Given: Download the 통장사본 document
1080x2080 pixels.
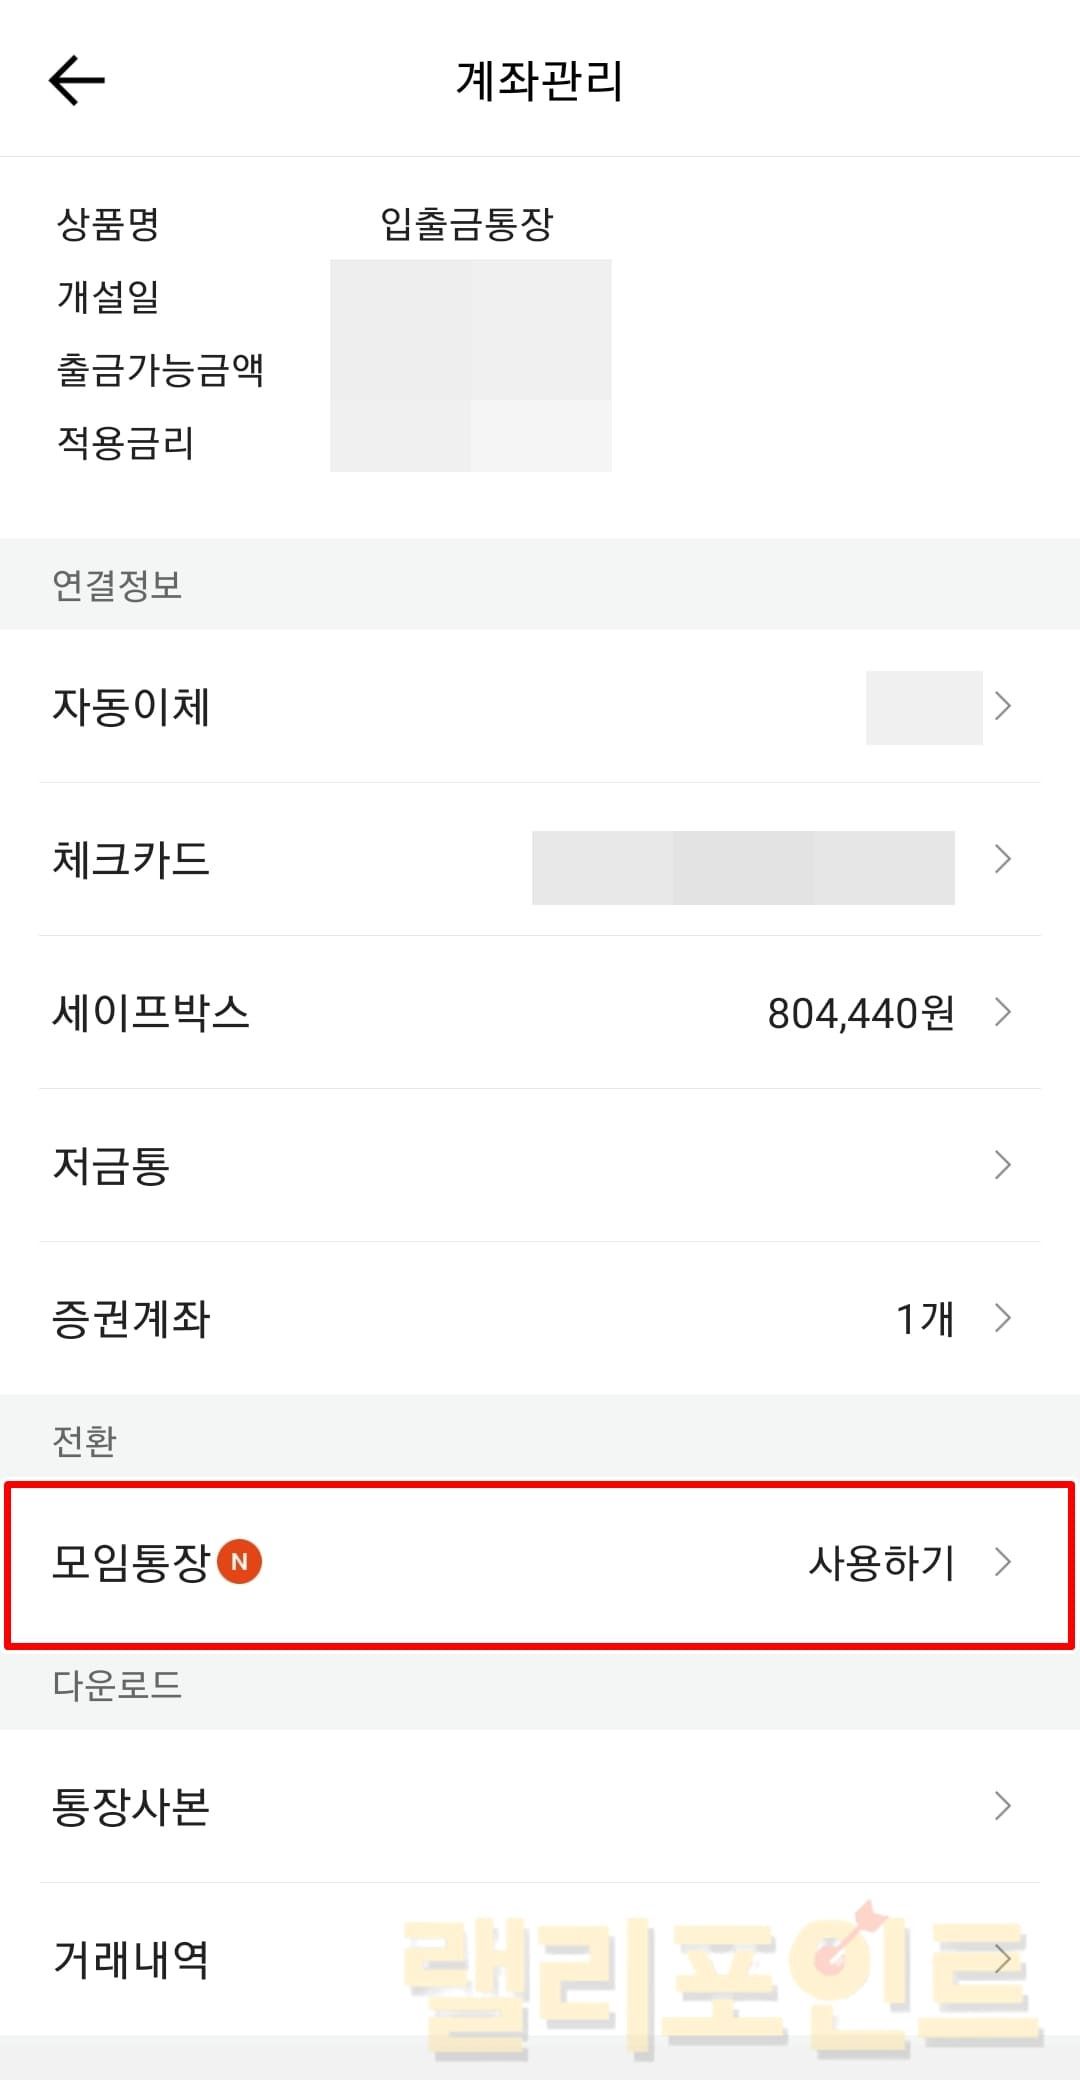Looking at the screenshot, I should pos(131,1806).
